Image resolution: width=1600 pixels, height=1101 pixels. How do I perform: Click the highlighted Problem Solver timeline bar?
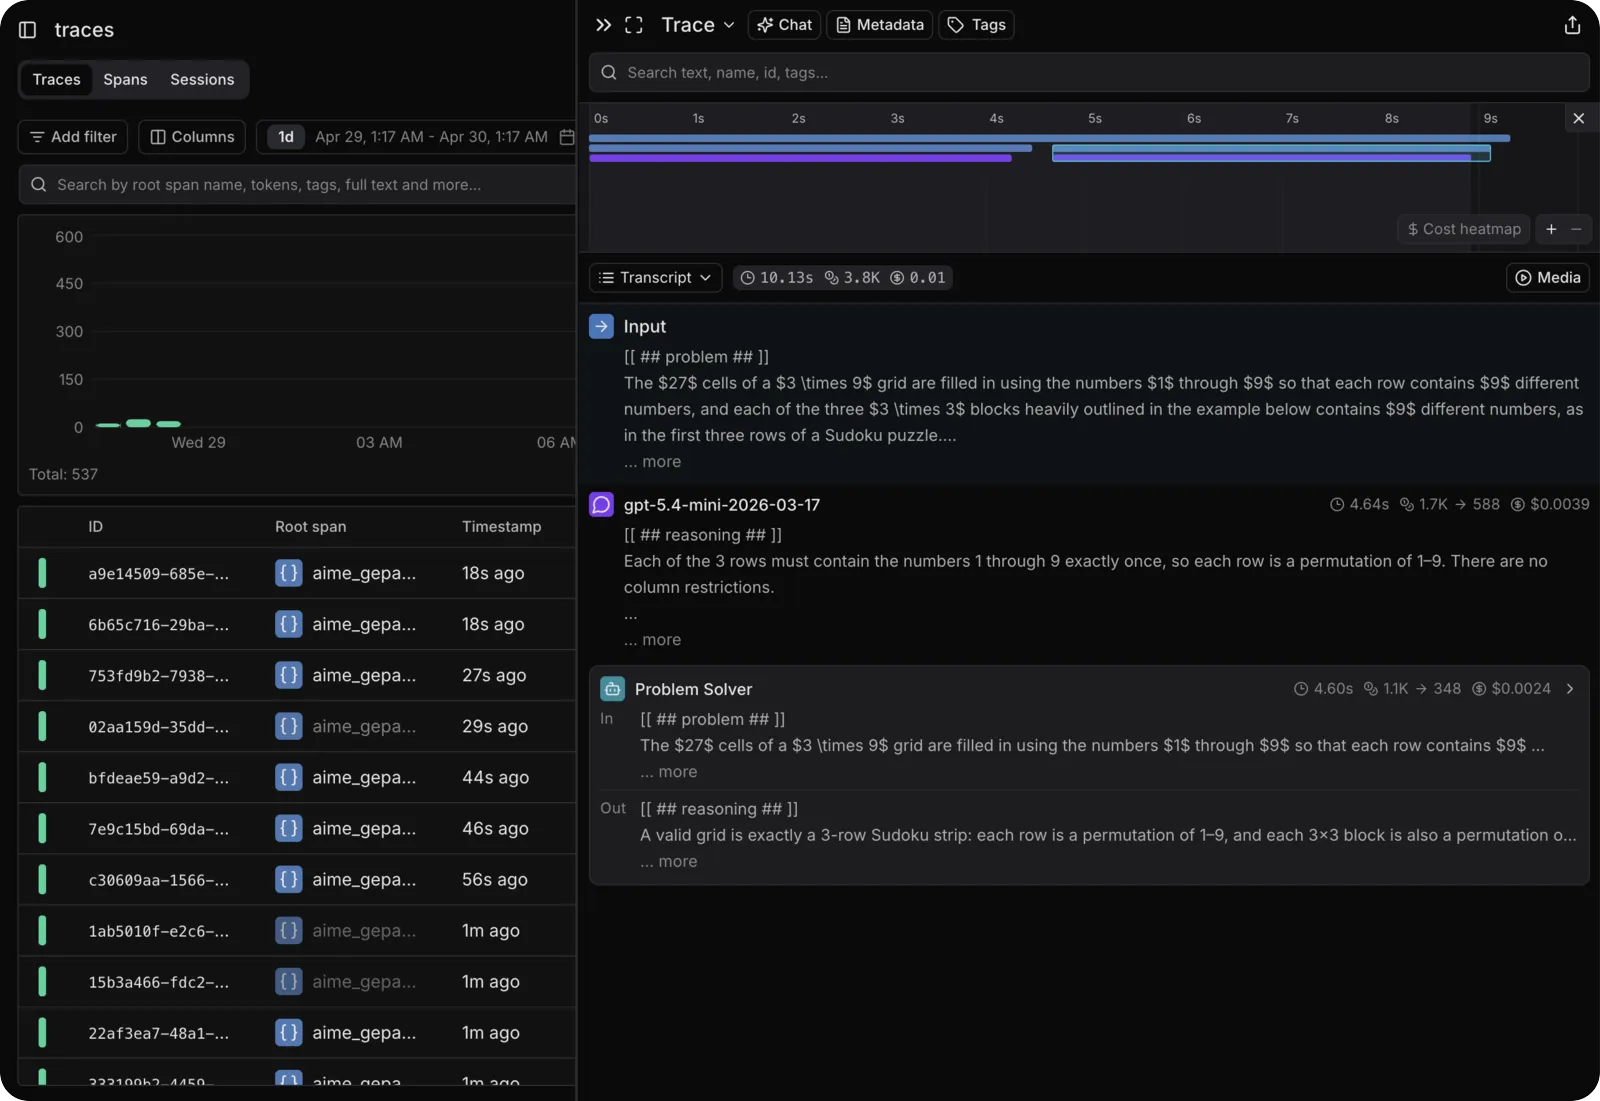pos(1271,152)
